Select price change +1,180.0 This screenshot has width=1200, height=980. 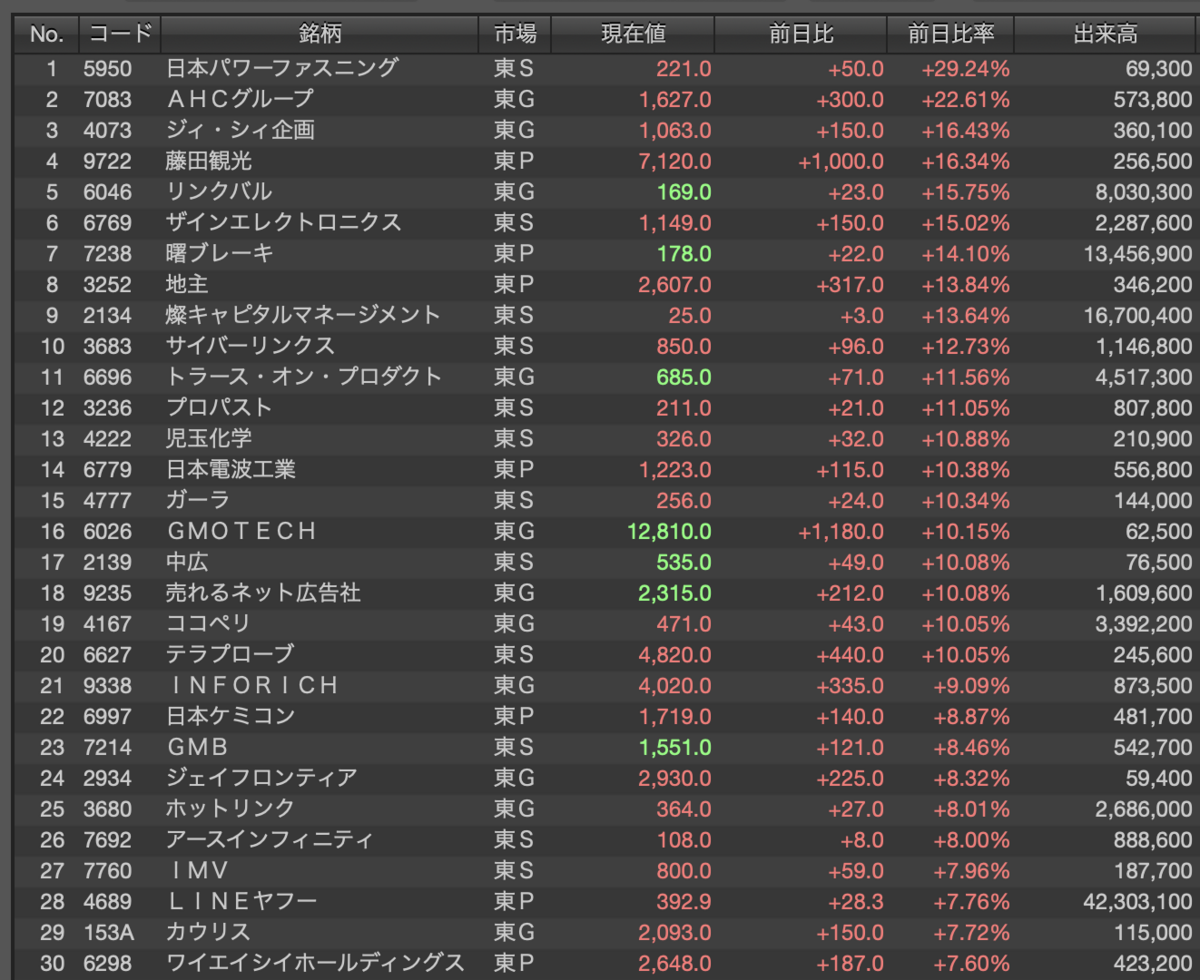coord(841,531)
